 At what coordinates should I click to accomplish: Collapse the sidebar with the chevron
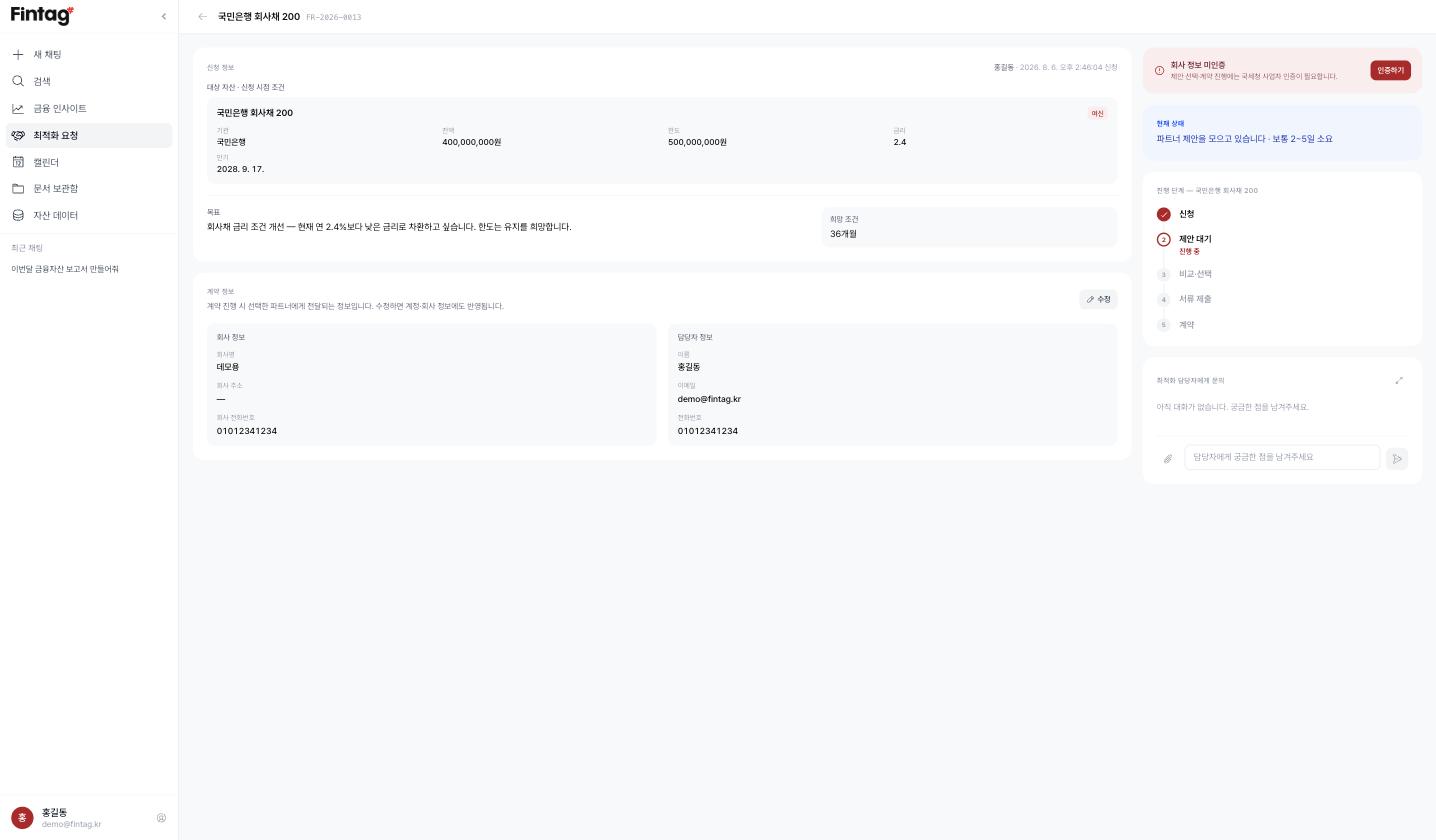tap(164, 16)
